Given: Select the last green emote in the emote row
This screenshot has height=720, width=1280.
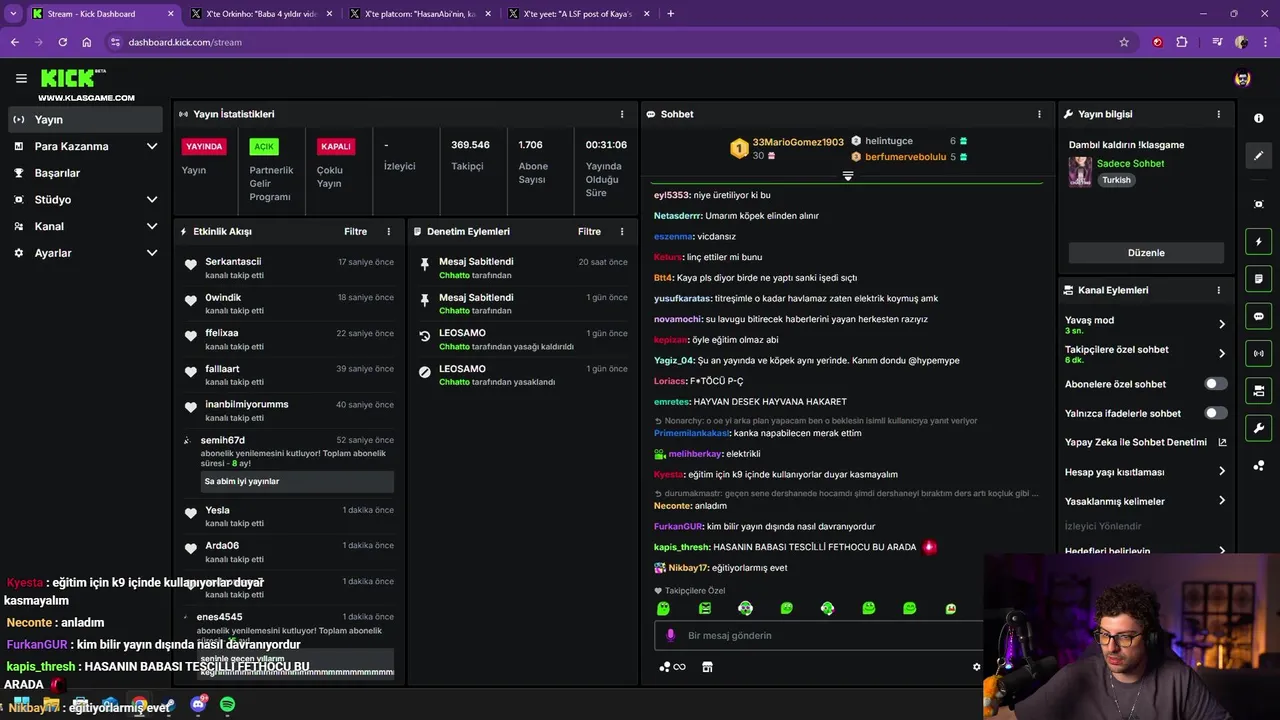Looking at the screenshot, I should pos(950,608).
